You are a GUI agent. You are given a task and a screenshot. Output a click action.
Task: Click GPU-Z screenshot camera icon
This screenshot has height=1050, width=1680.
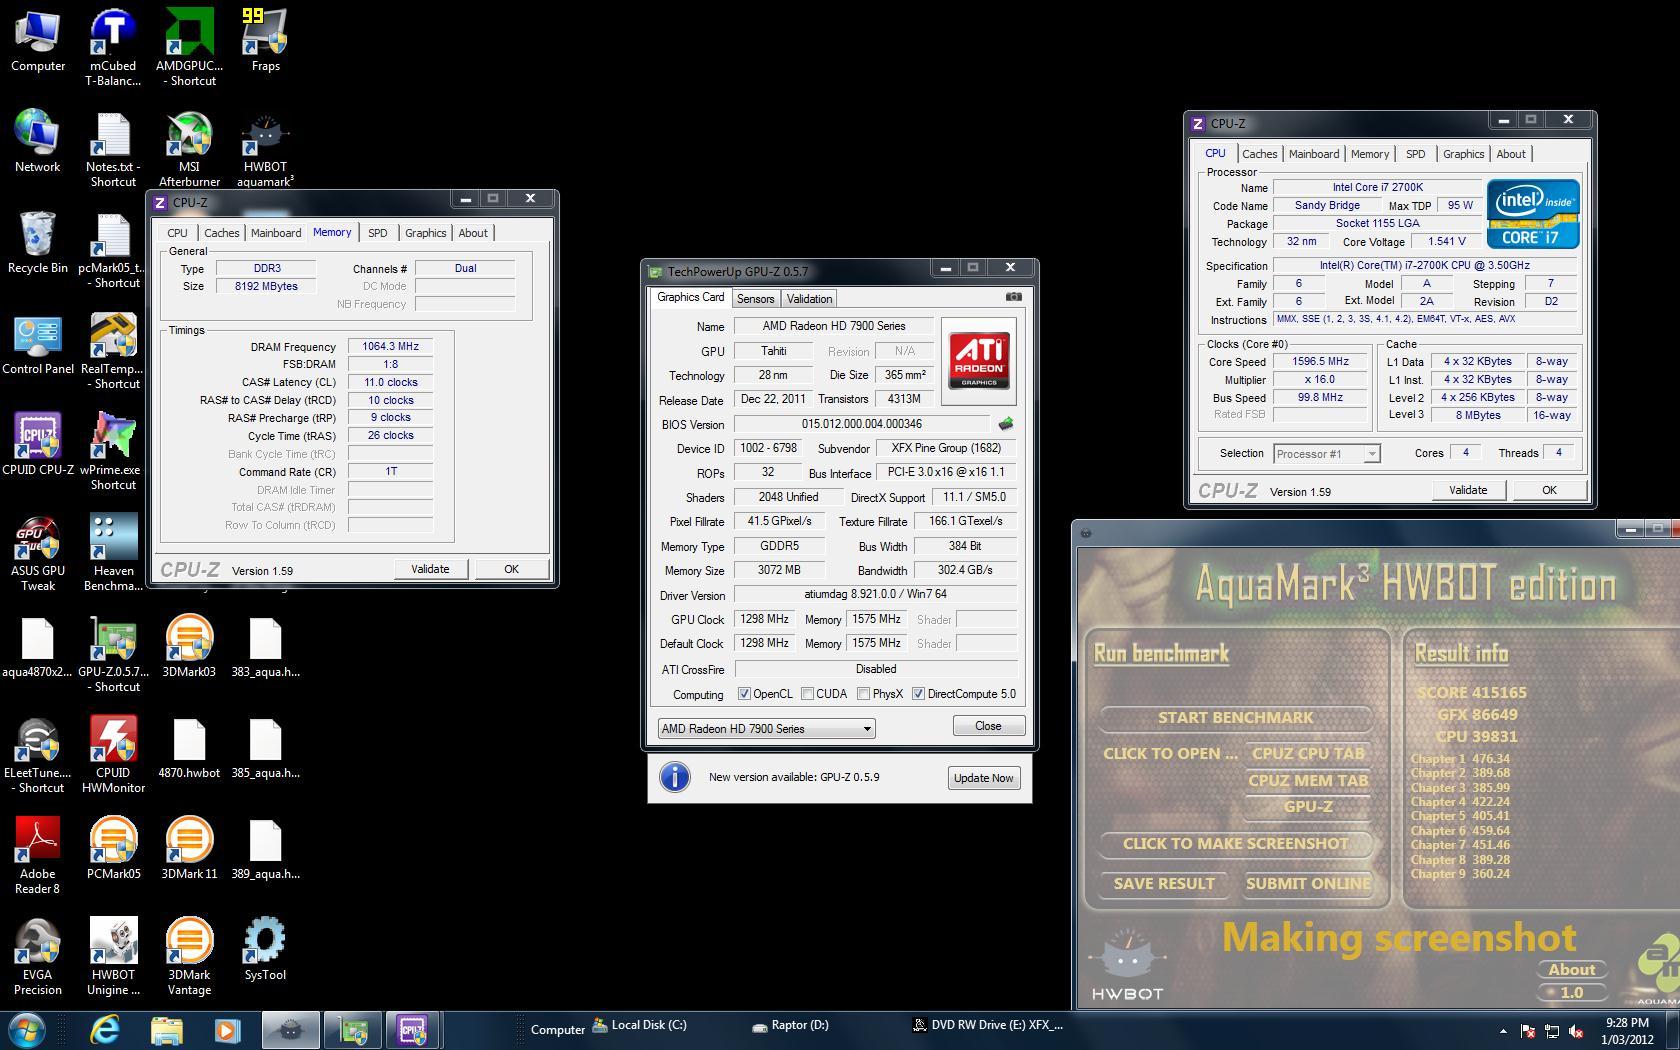pos(1013,297)
